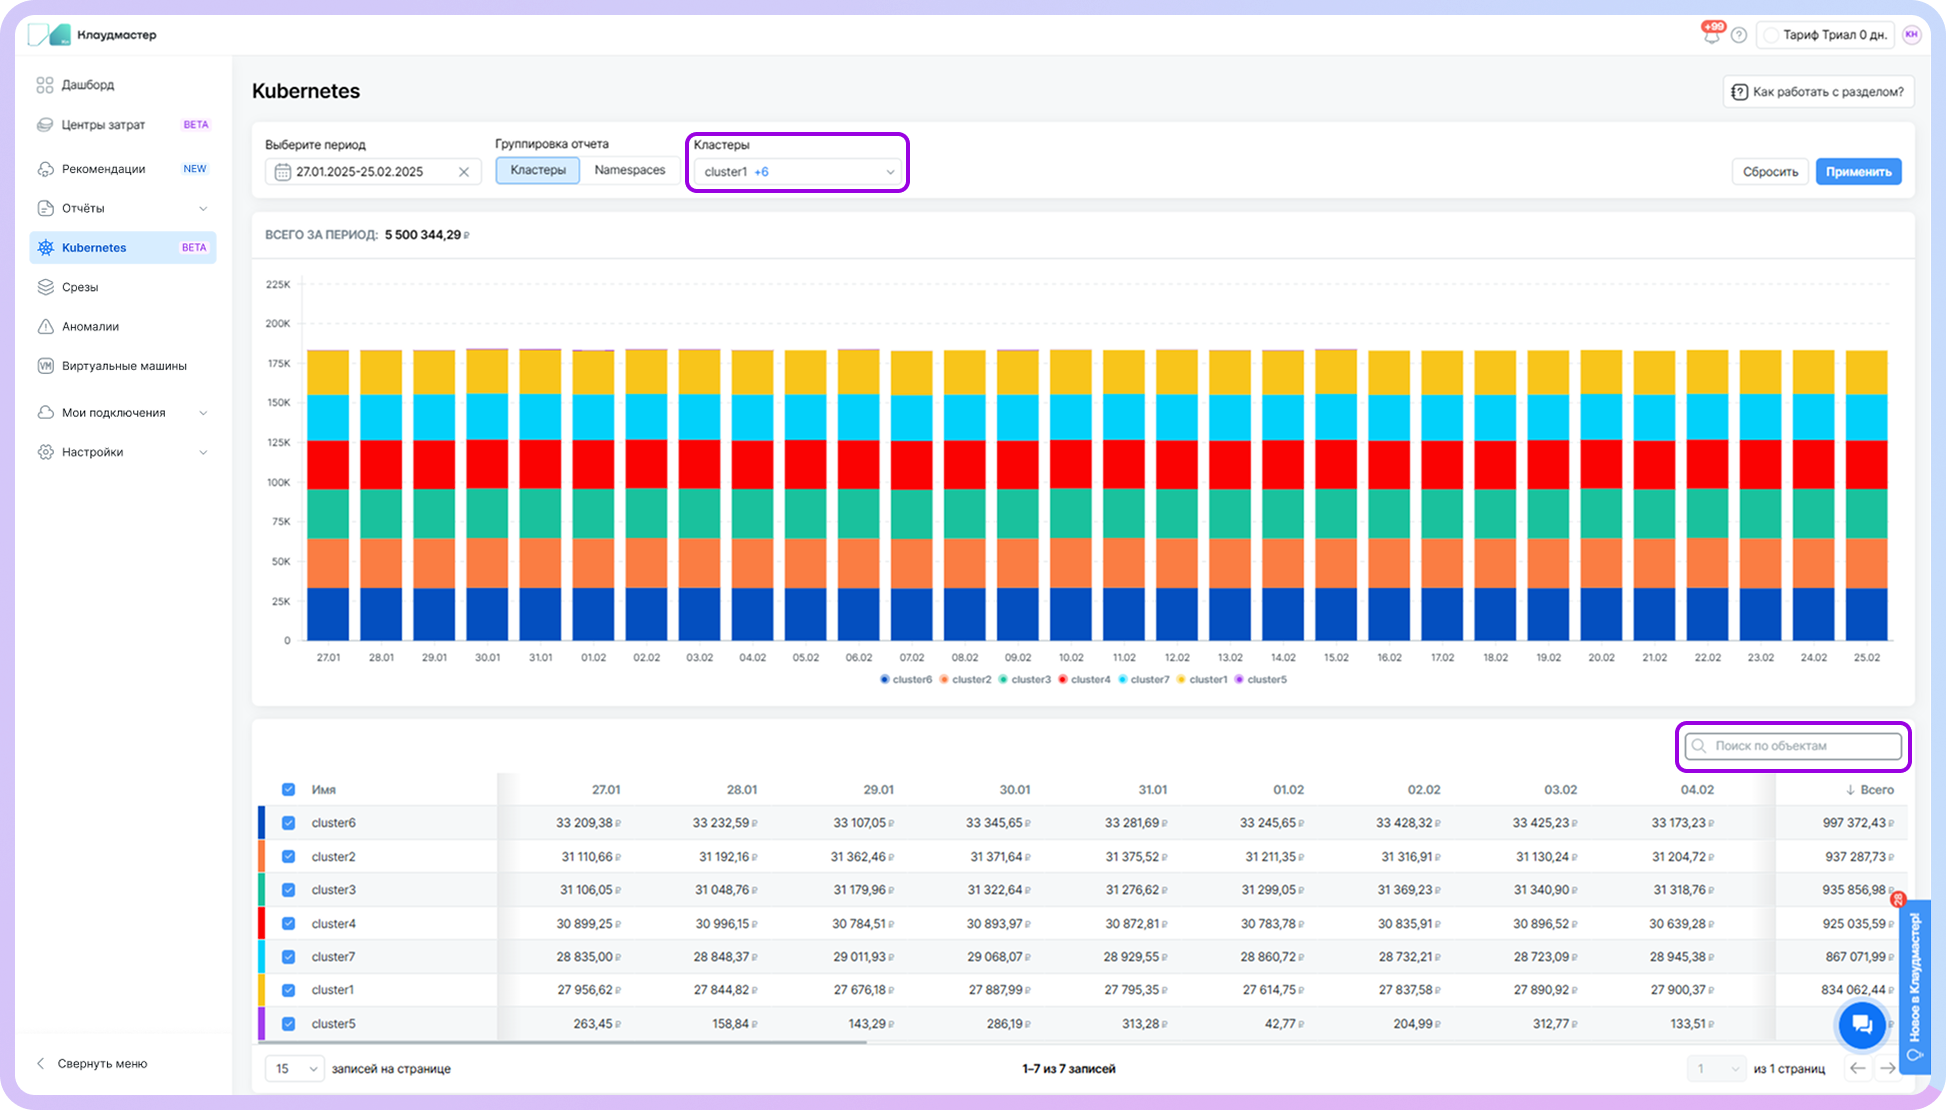Screen dimensions: 1946x1110
Task: Uncheck the cluster5 row checkbox
Action: 289,1023
